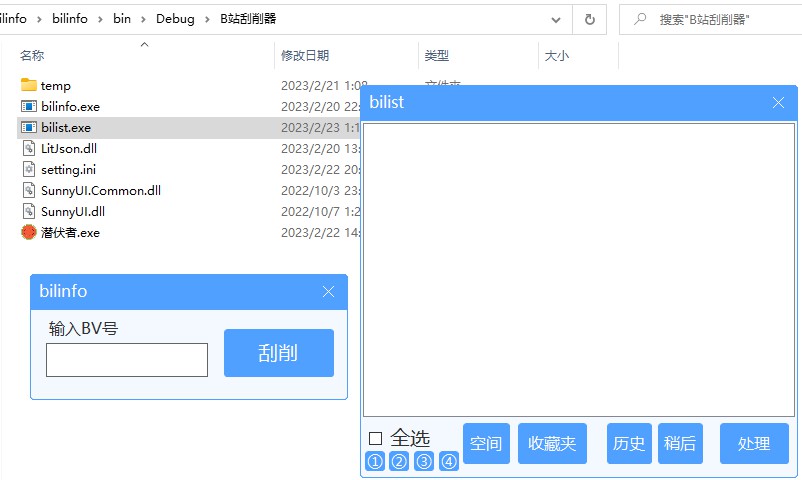Click the temp folder icon

[x=28, y=85]
